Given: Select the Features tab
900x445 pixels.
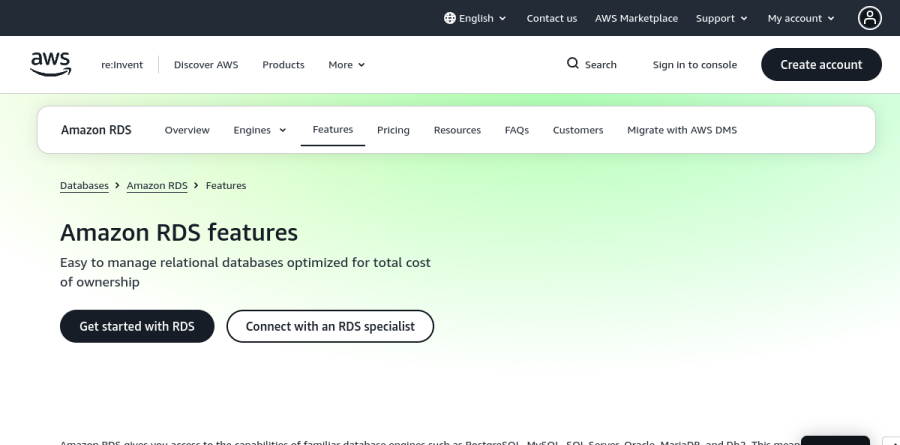Looking at the screenshot, I should tap(333, 130).
